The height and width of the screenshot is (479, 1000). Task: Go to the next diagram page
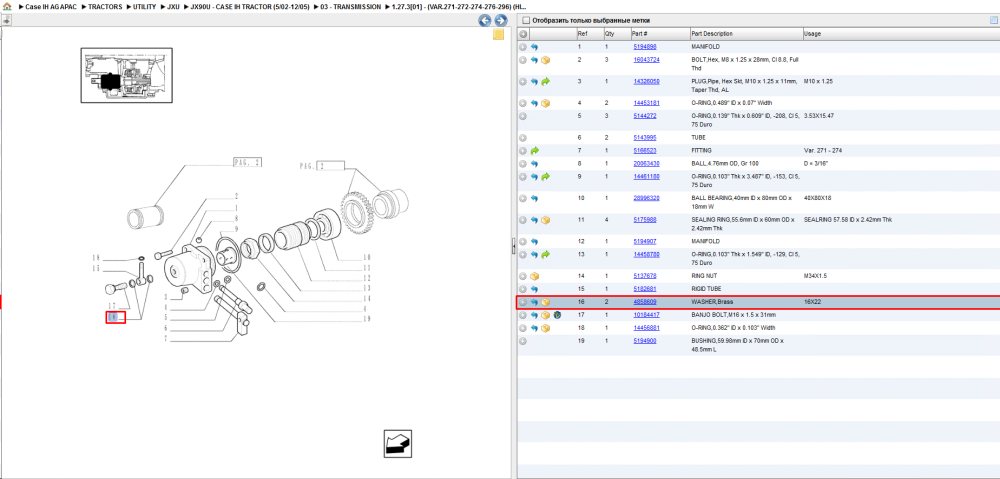click(x=501, y=20)
